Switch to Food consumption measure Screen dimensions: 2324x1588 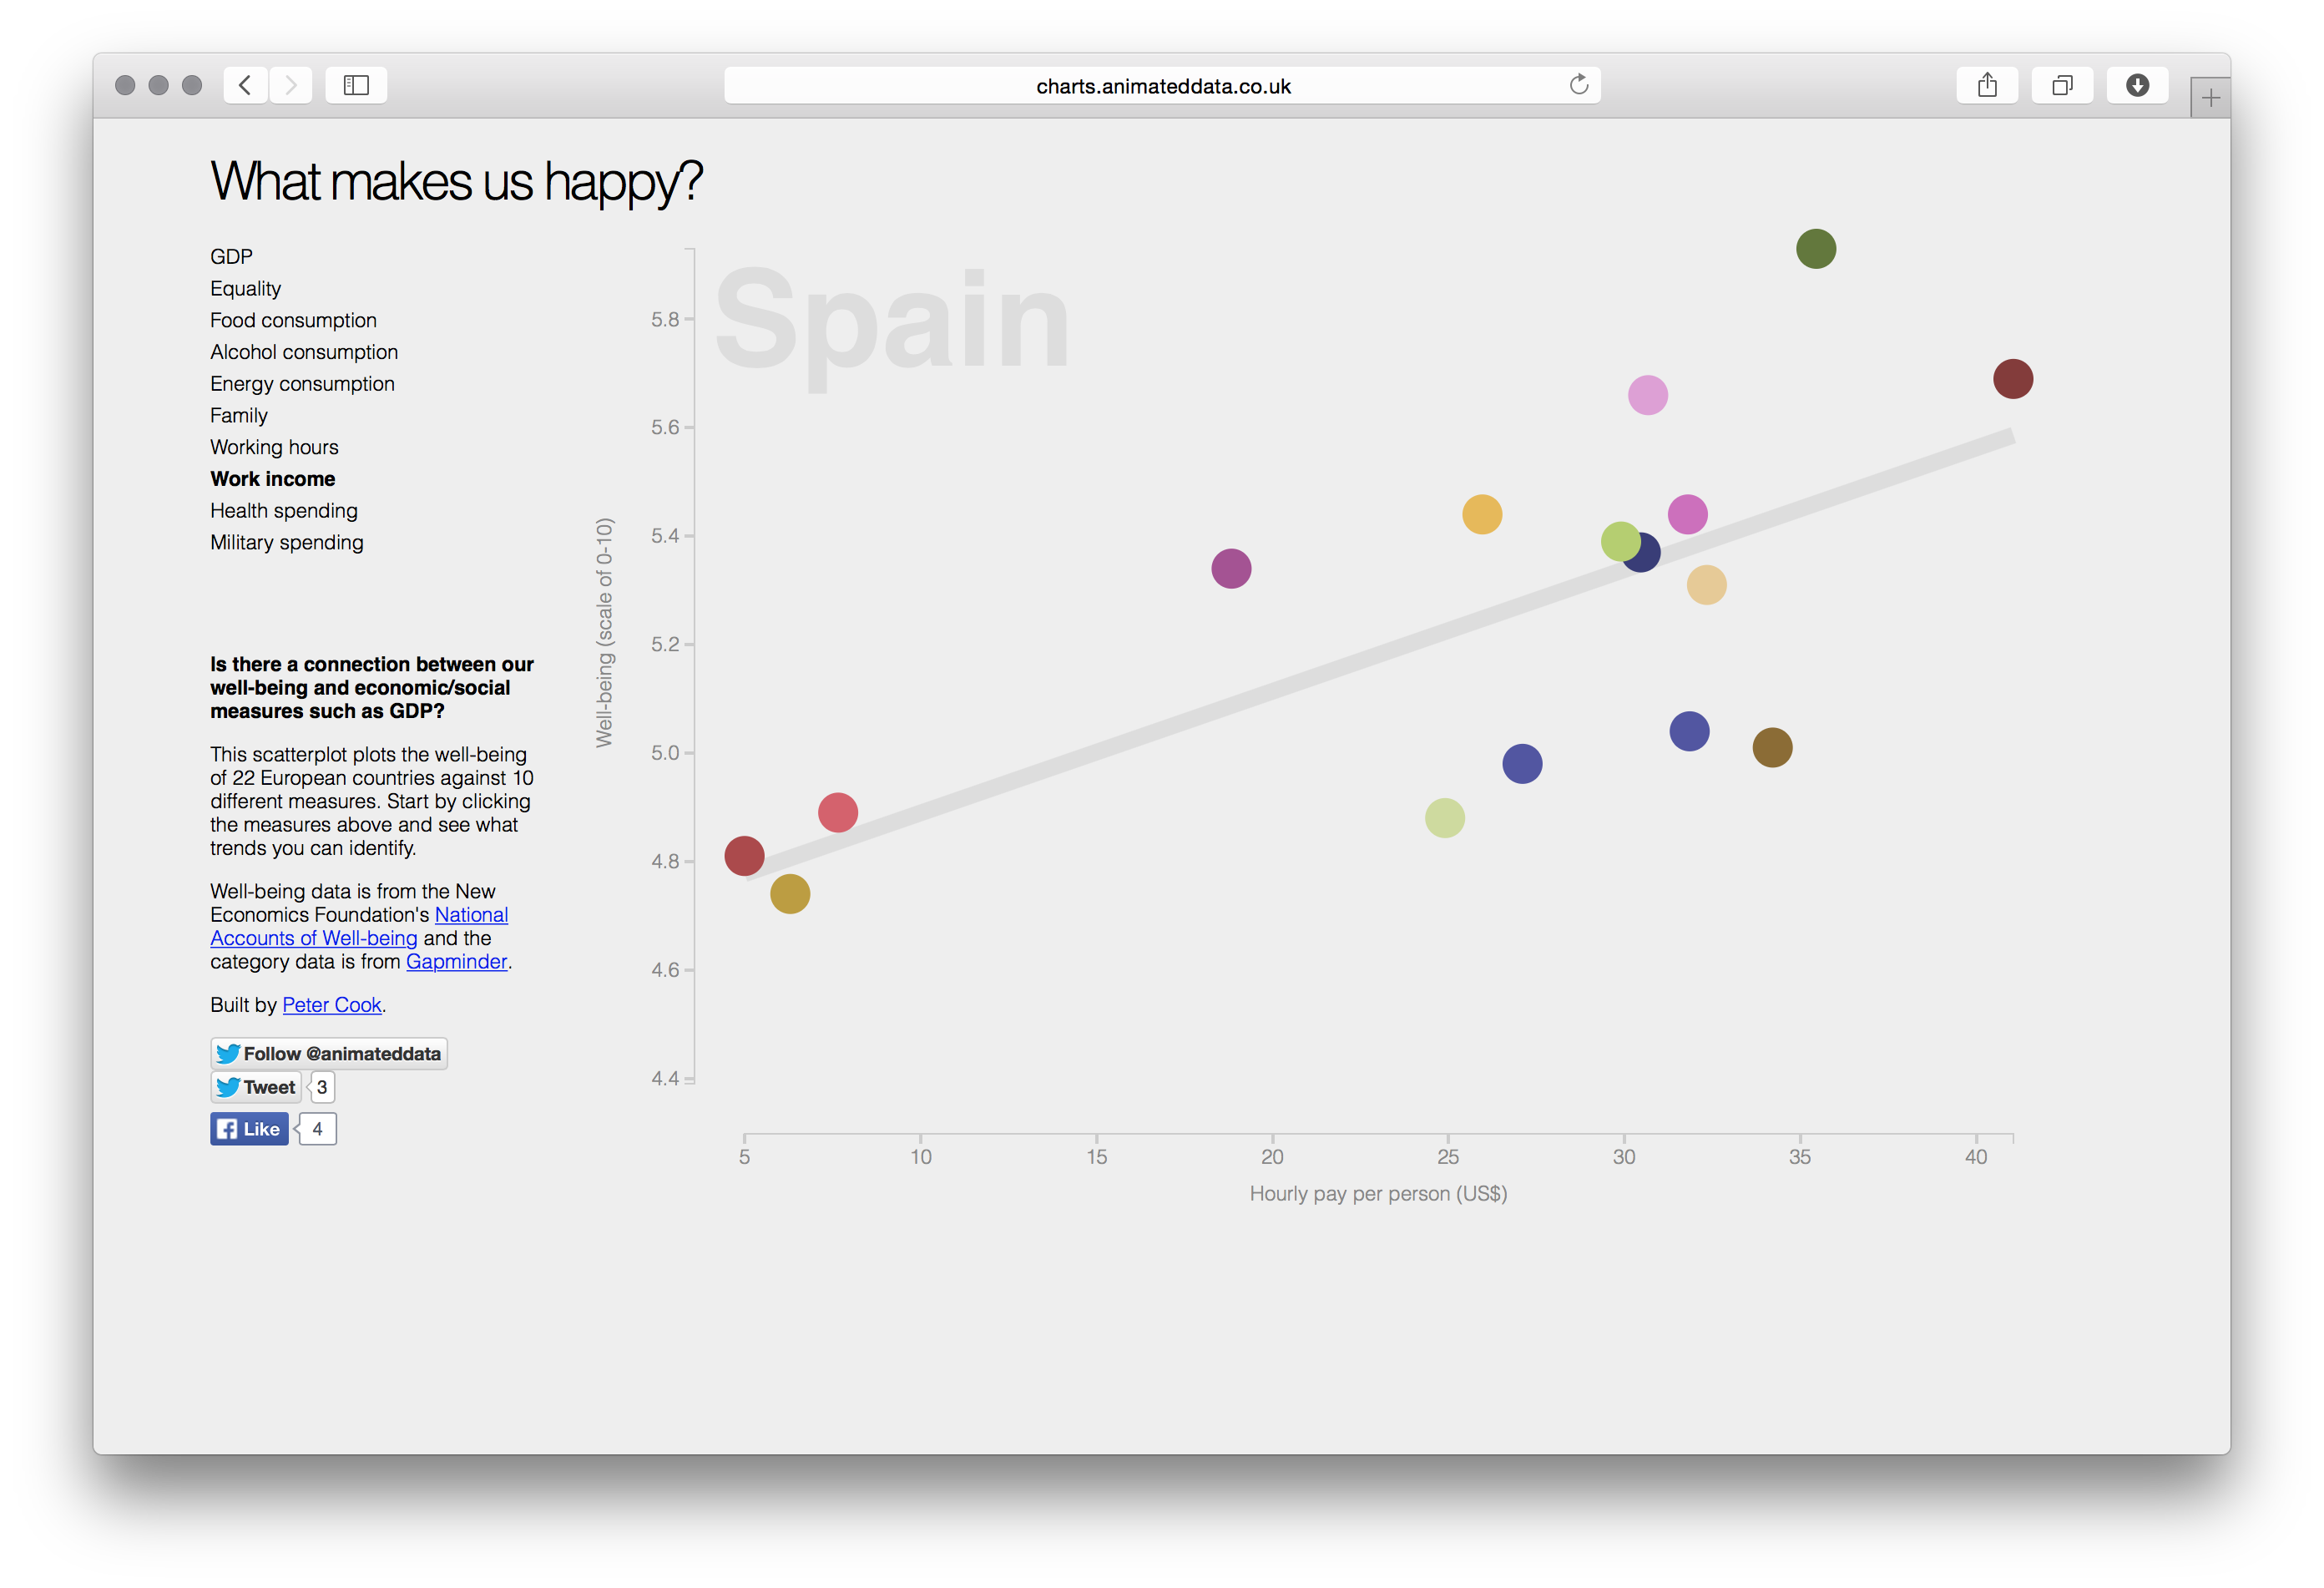pyautogui.click(x=293, y=321)
